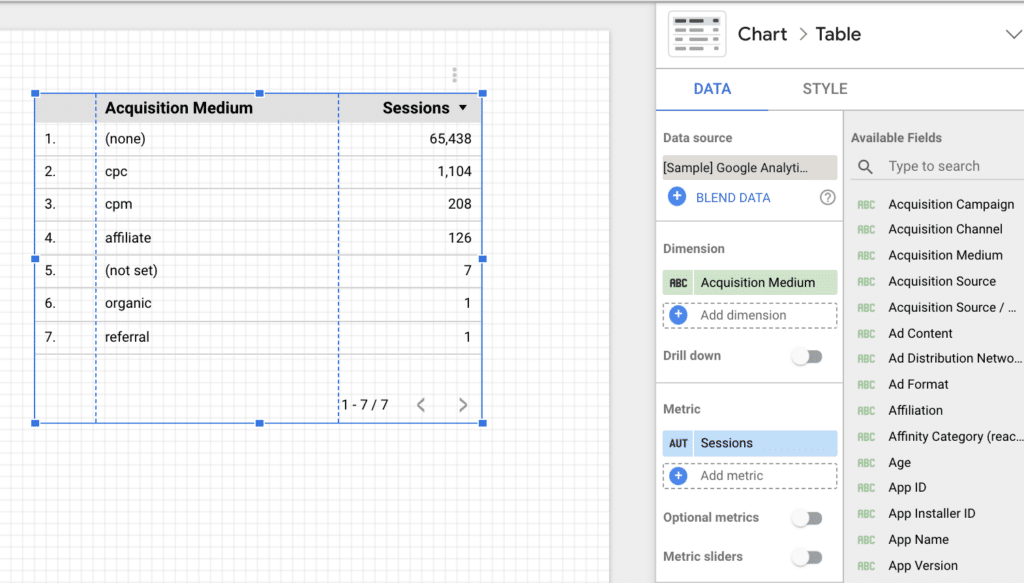Open the Blend Data help icon
The height and width of the screenshot is (583, 1024).
pos(827,197)
